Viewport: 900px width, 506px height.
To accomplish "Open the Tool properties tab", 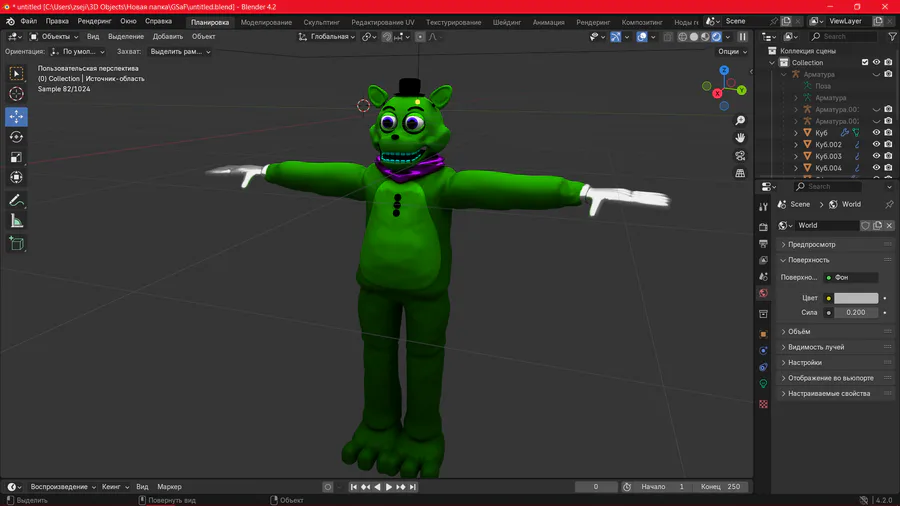I will 763,207.
